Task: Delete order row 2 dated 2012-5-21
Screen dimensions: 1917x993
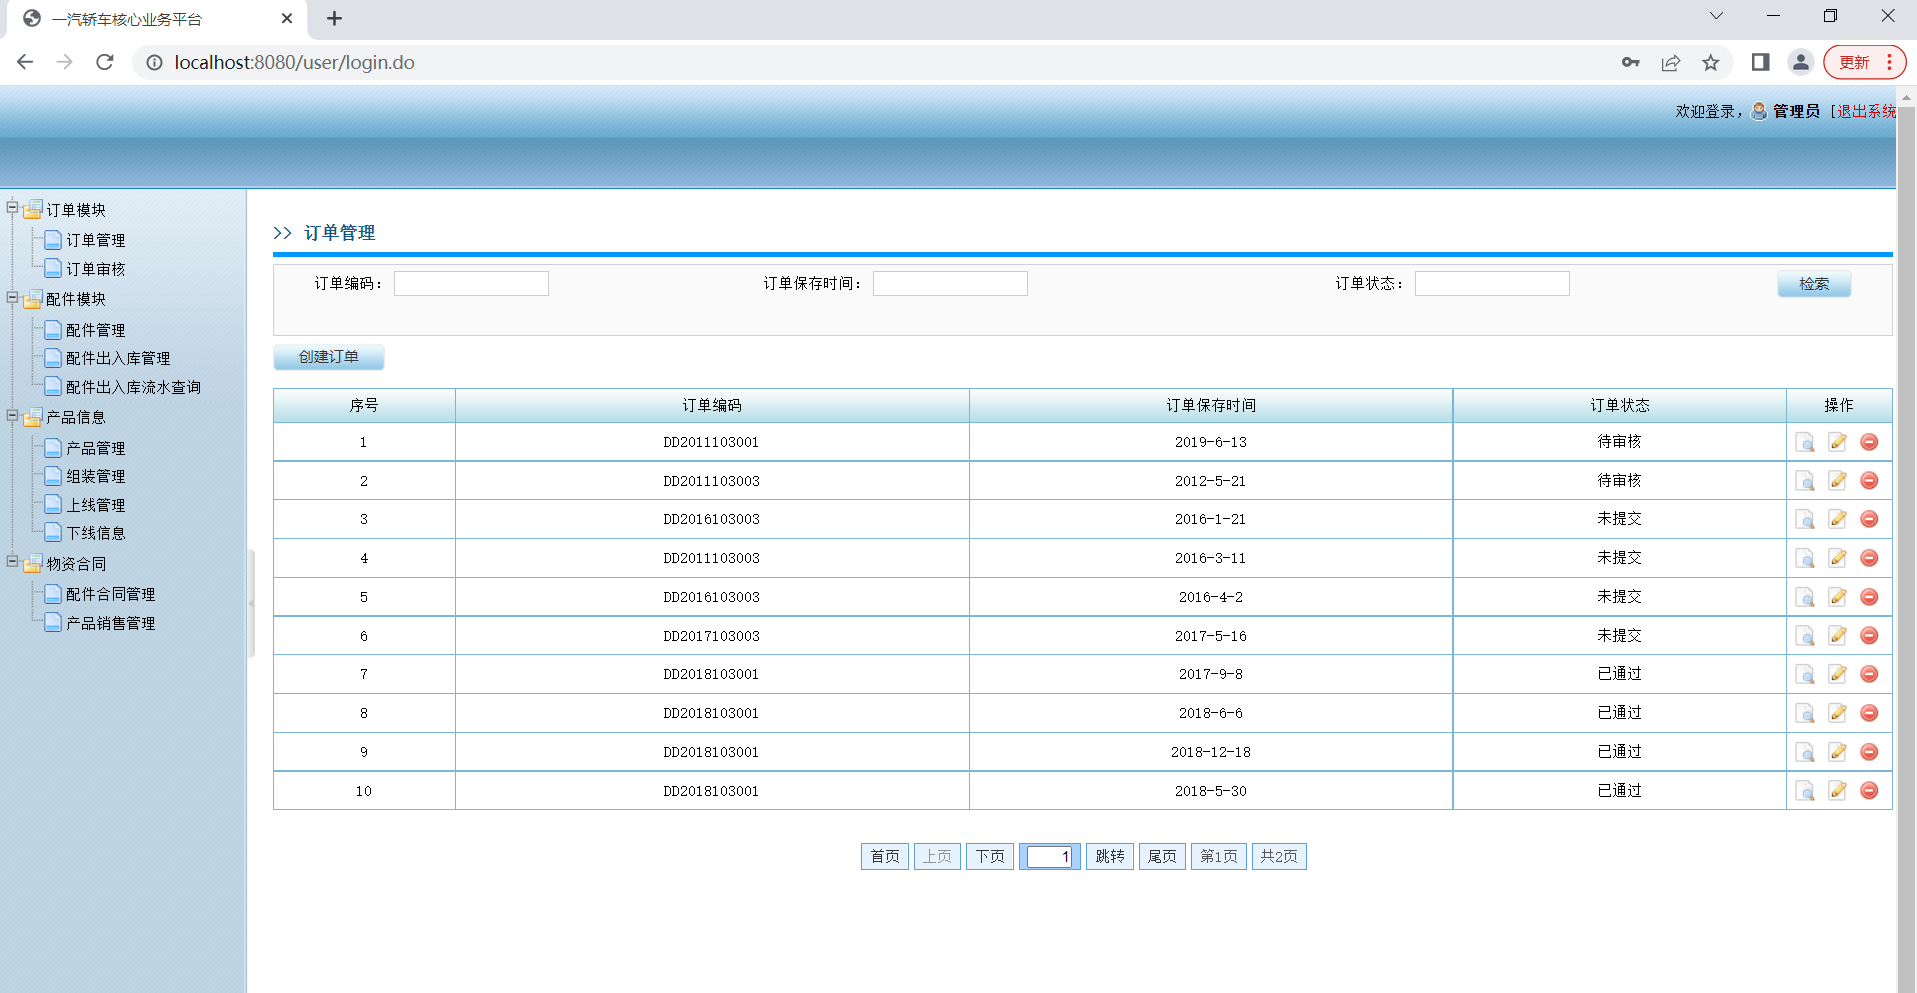Action: point(1869,481)
